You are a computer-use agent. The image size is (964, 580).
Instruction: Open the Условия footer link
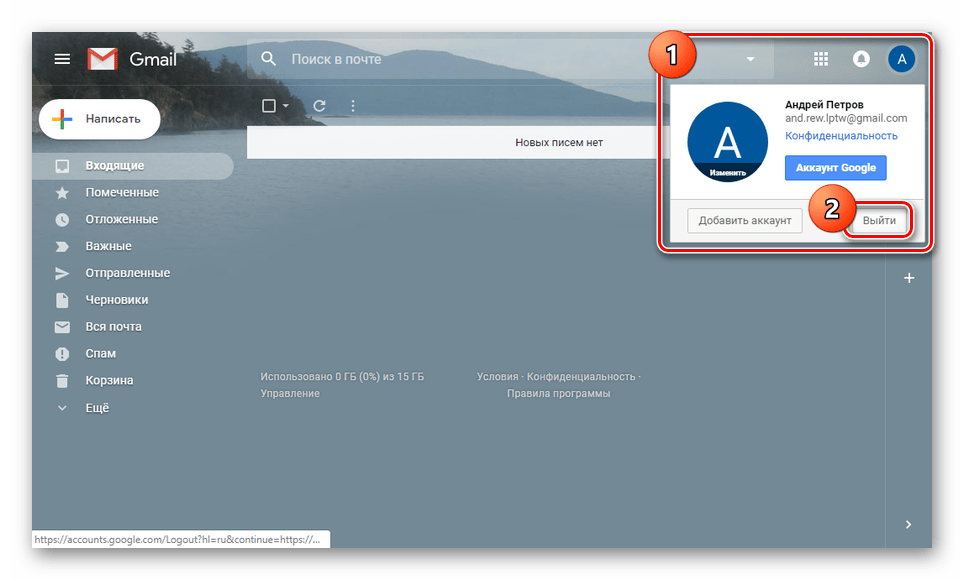coord(497,376)
